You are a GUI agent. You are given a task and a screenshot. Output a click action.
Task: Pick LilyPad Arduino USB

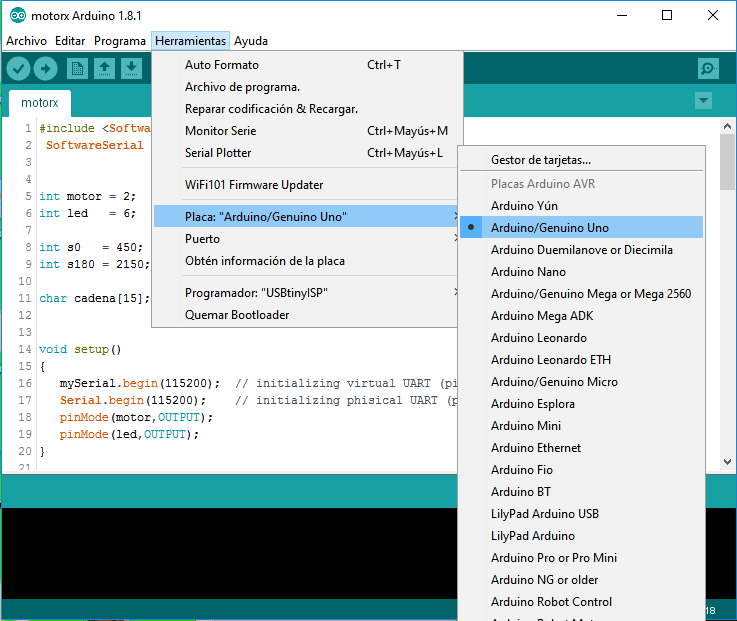(581, 514)
